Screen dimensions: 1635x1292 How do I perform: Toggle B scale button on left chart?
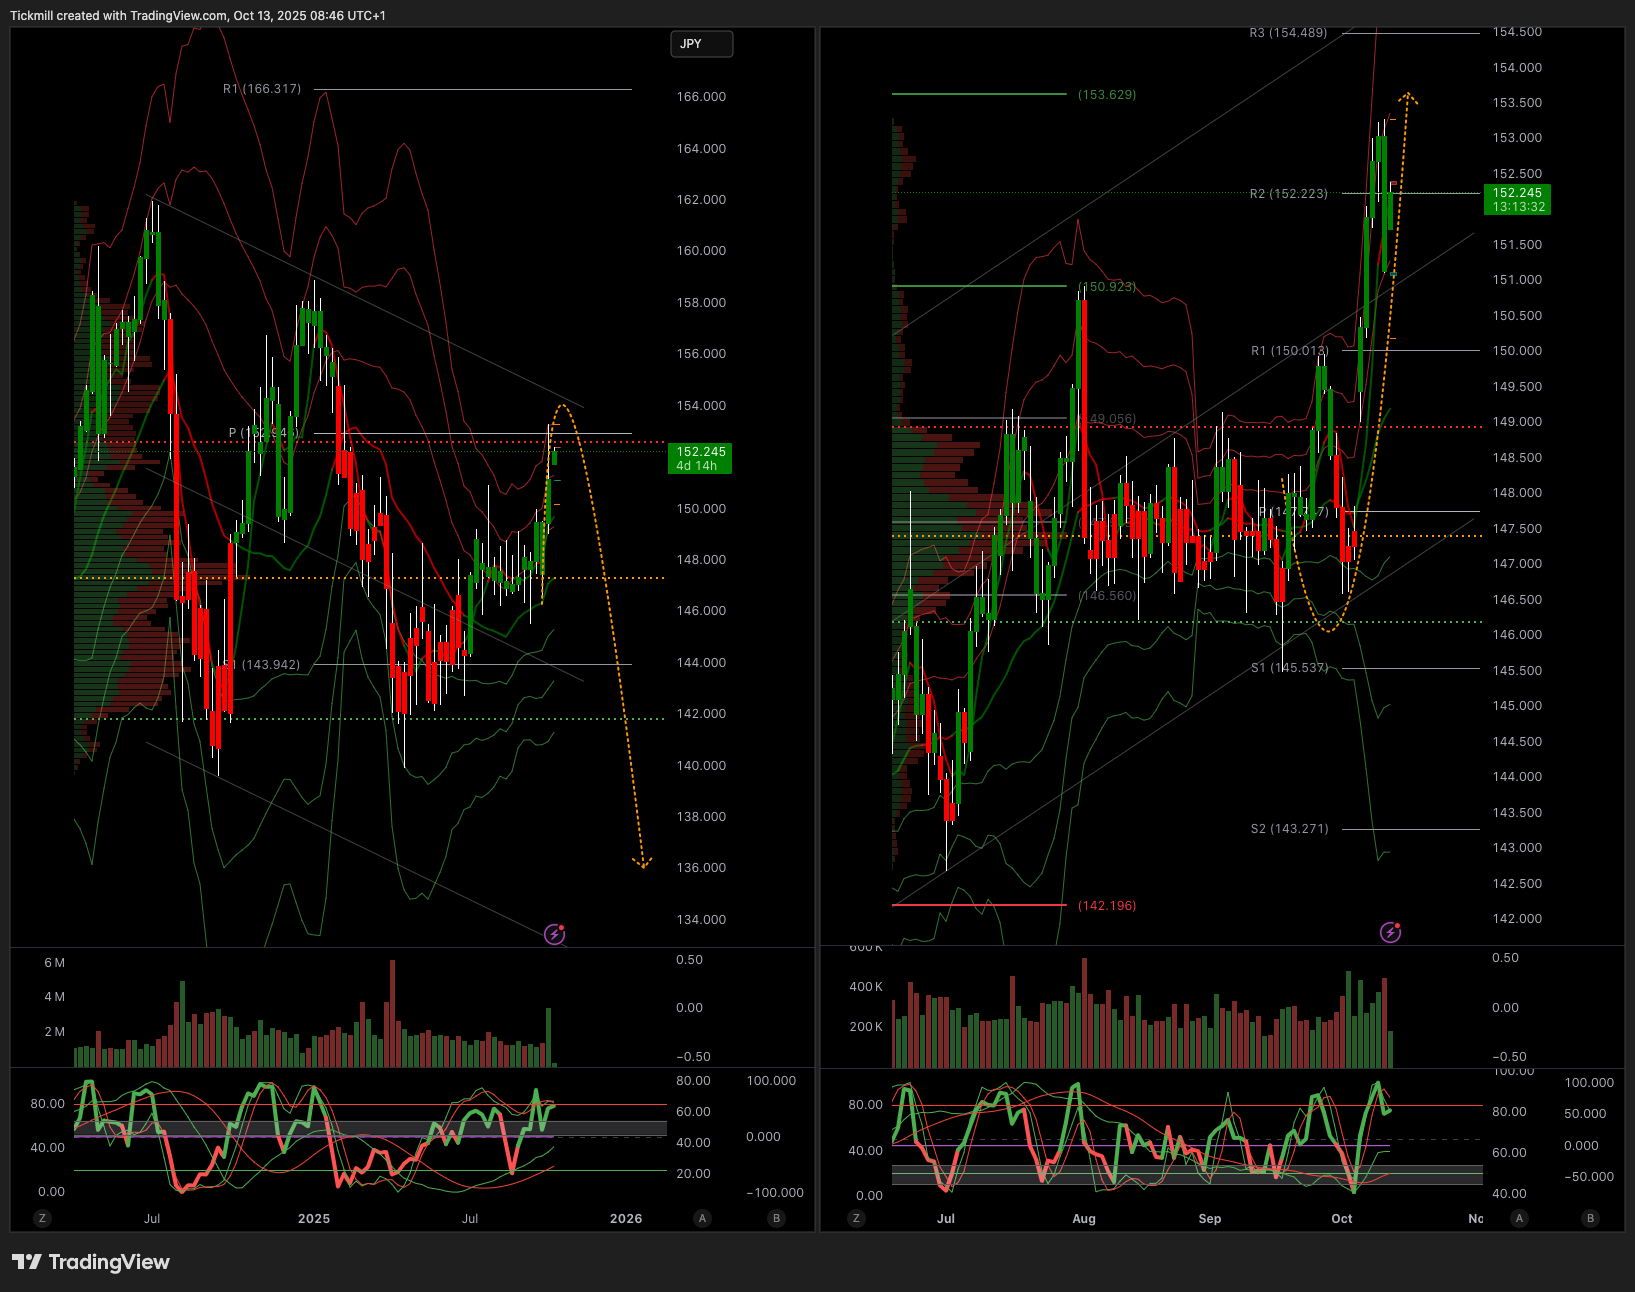[x=776, y=1218]
